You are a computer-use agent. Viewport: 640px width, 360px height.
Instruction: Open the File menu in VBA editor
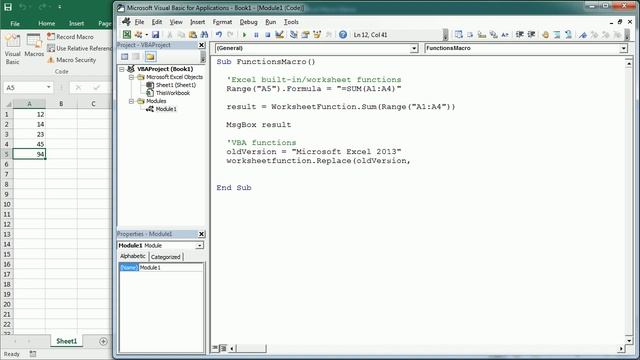(139, 22)
